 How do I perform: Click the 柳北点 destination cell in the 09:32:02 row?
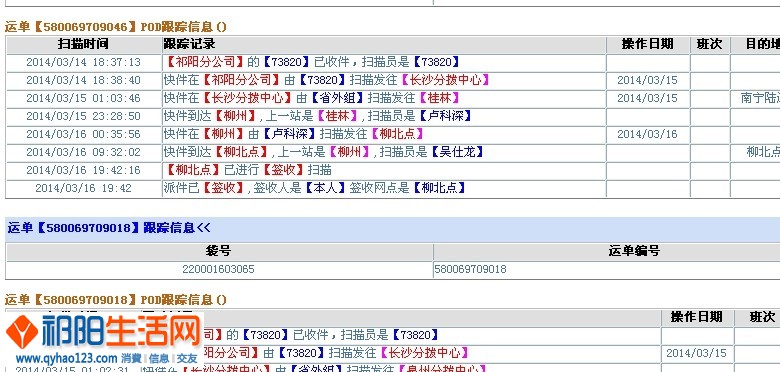[763, 152]
